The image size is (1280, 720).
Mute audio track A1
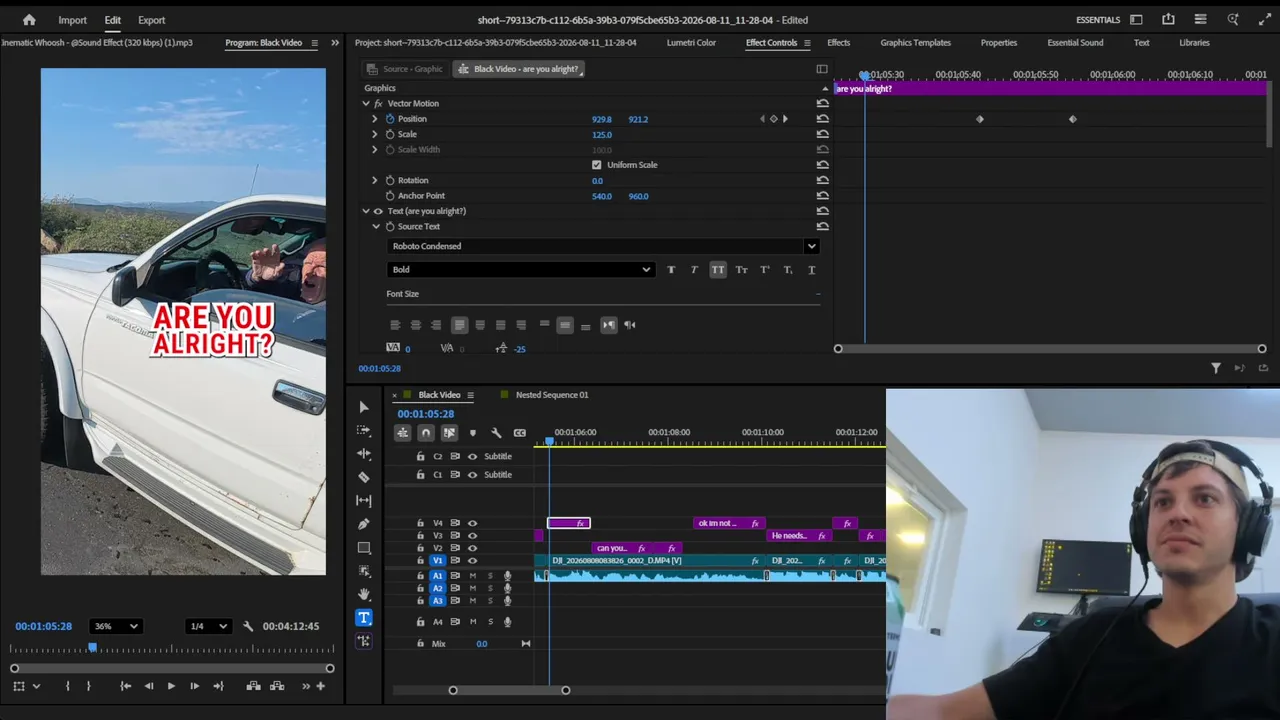[x=473, y=576]
